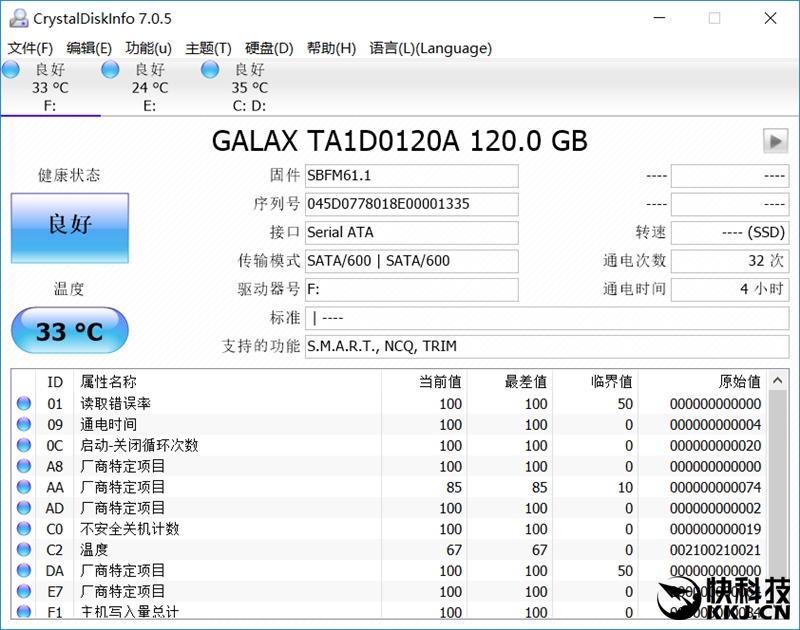Open the 帮助(H) menu
The width and height of the screenshot is (800, 630).
point(331,48)
